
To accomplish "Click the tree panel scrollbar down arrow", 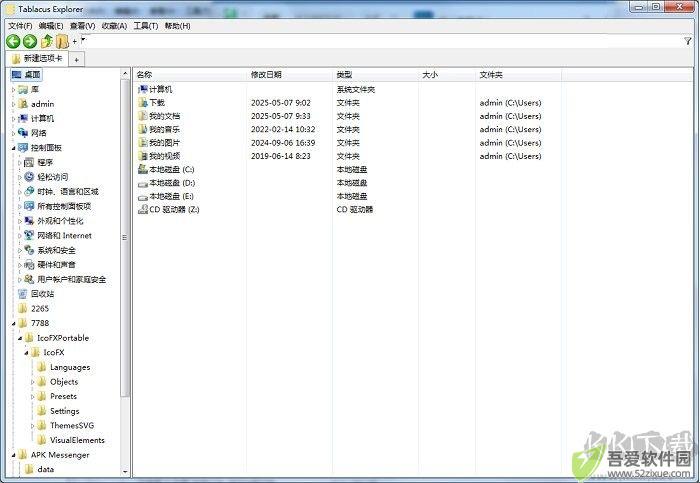I will point(125,471).
